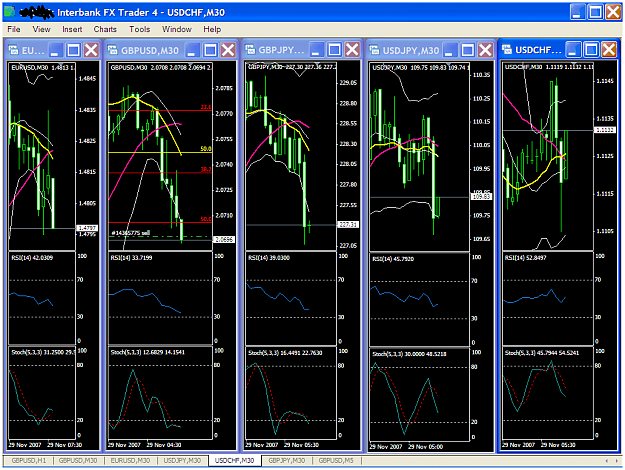Select the #14365775 sell order label

click(131, 233)
